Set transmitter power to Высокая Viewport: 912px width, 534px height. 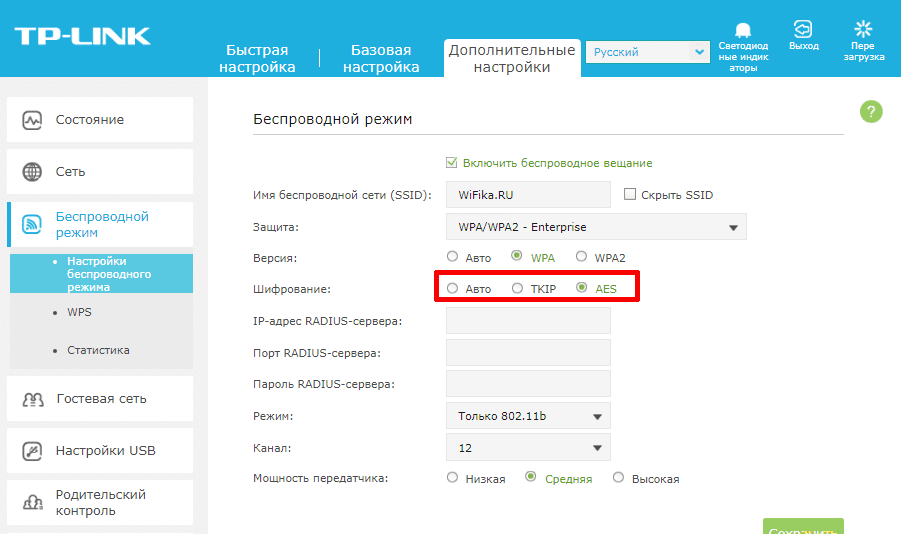coord(618,478)
